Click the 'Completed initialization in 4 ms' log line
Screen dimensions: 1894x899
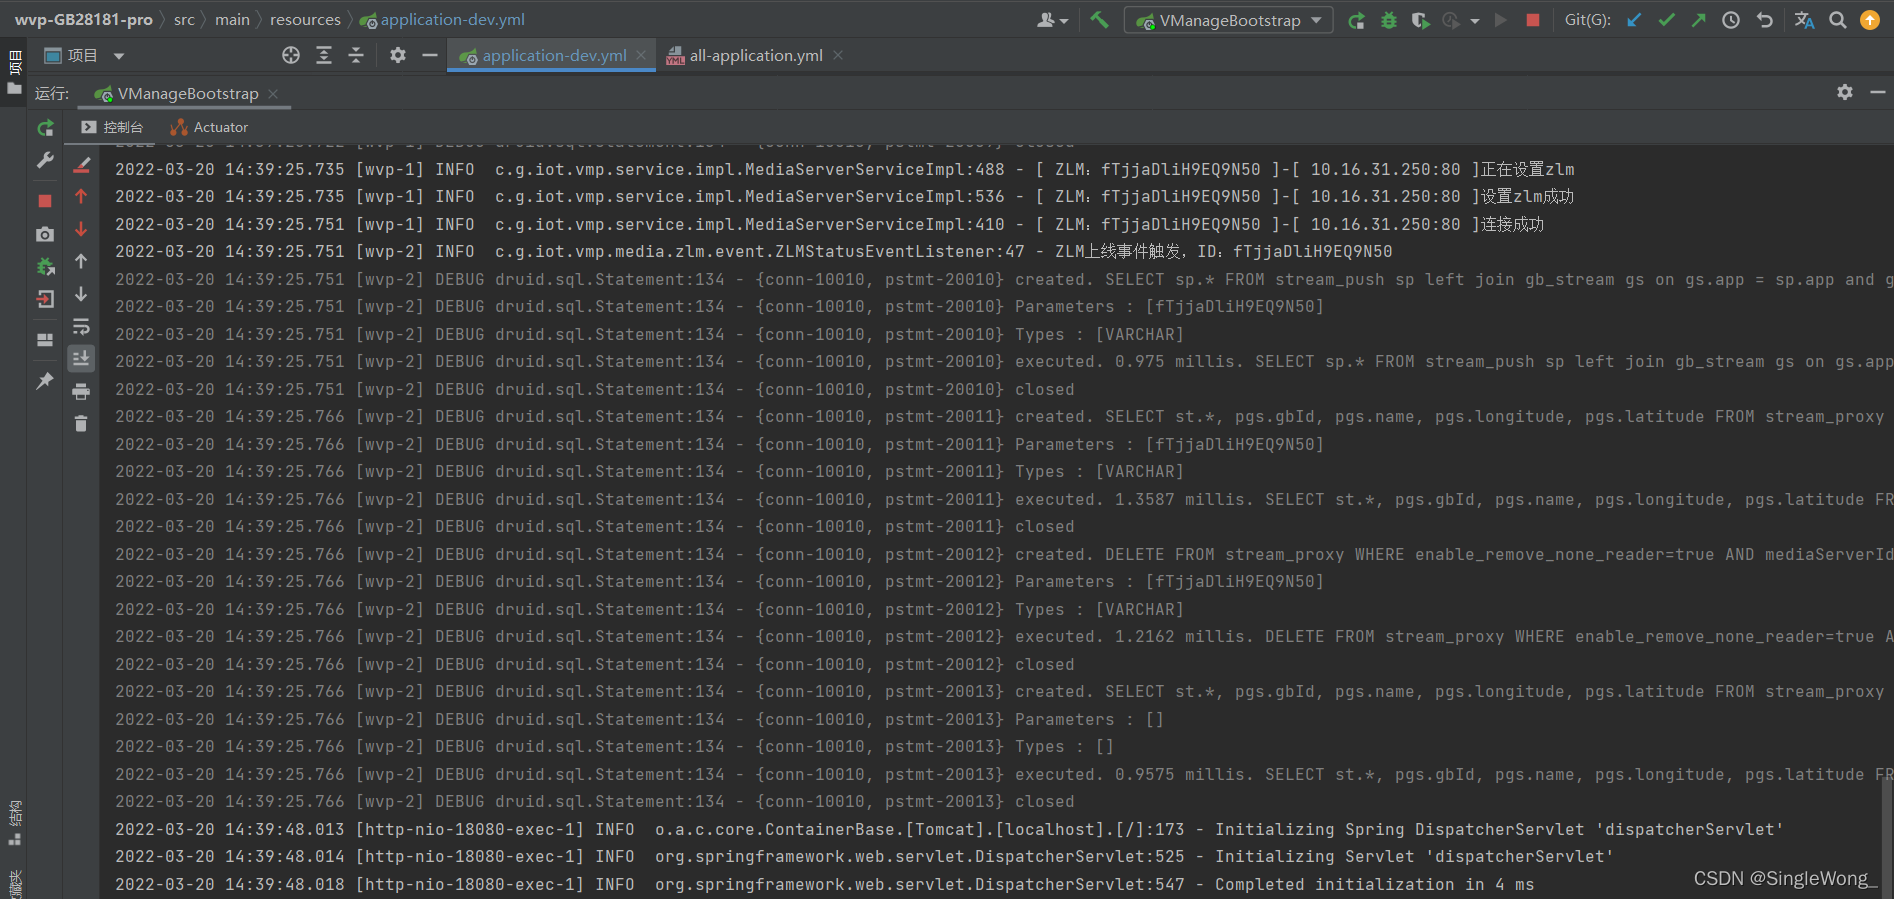click(x=824, y=885)
